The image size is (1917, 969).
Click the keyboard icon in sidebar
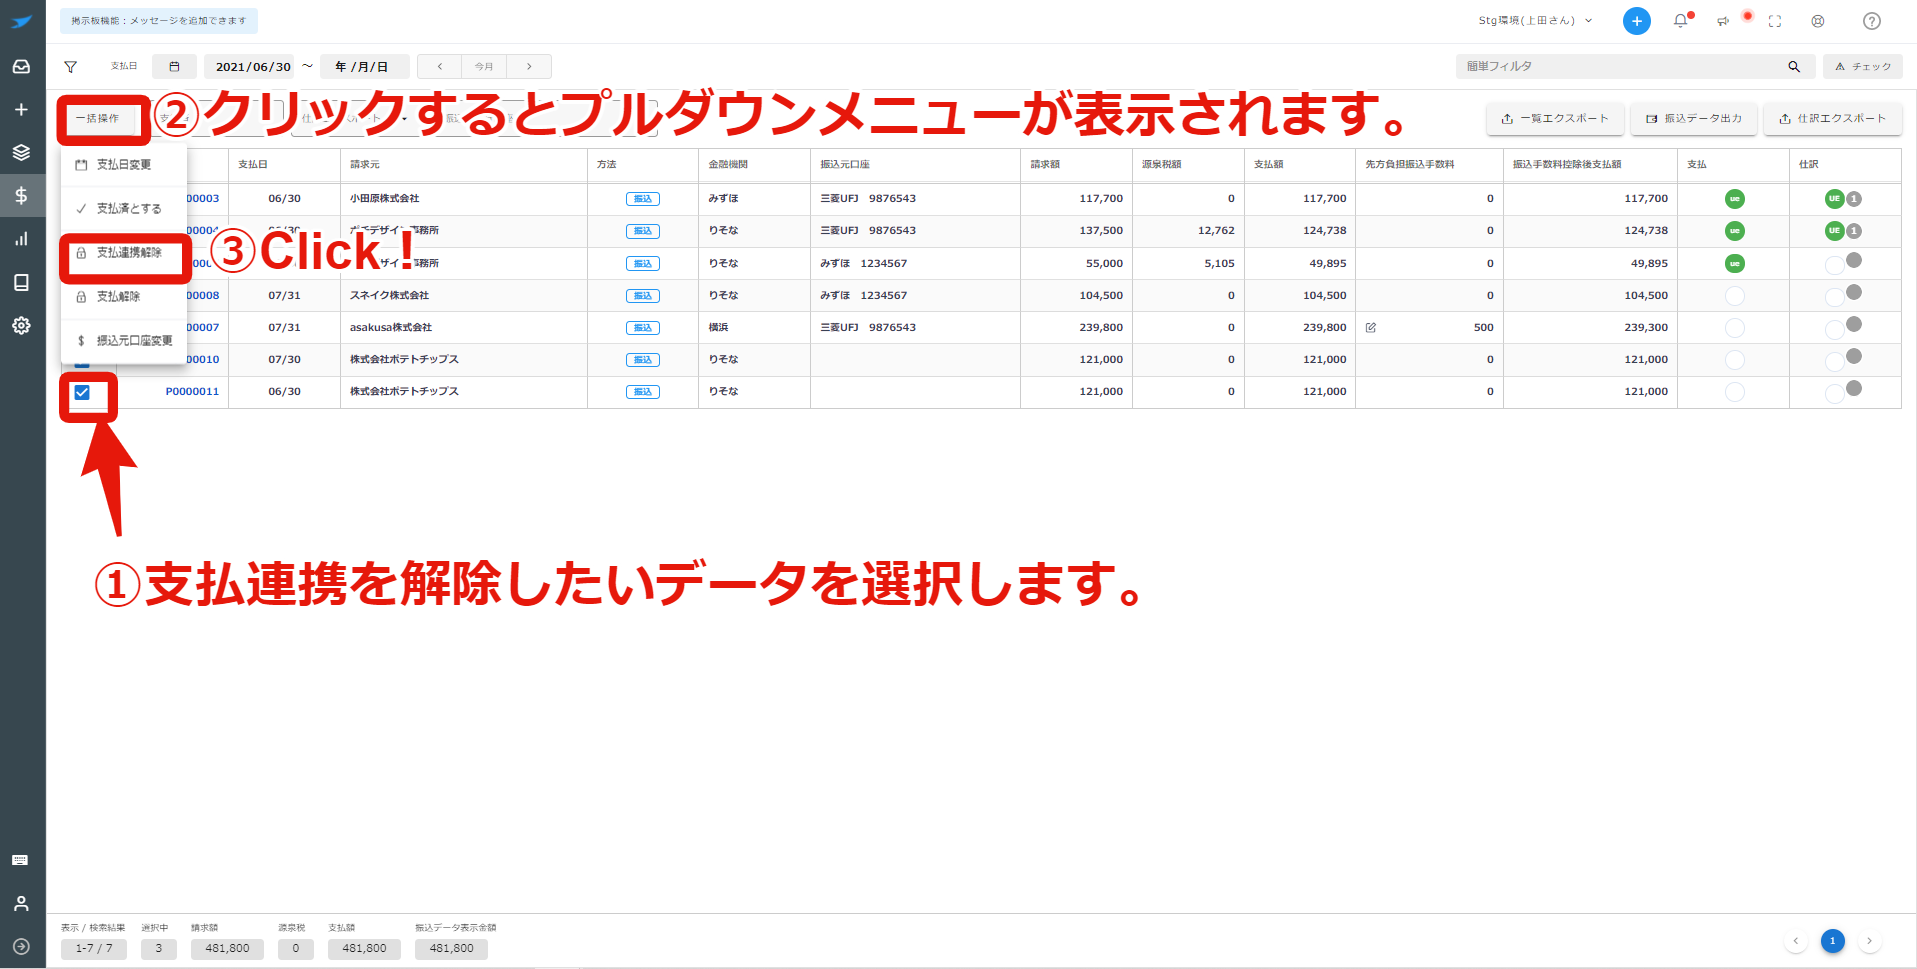(x=20, y=860)
